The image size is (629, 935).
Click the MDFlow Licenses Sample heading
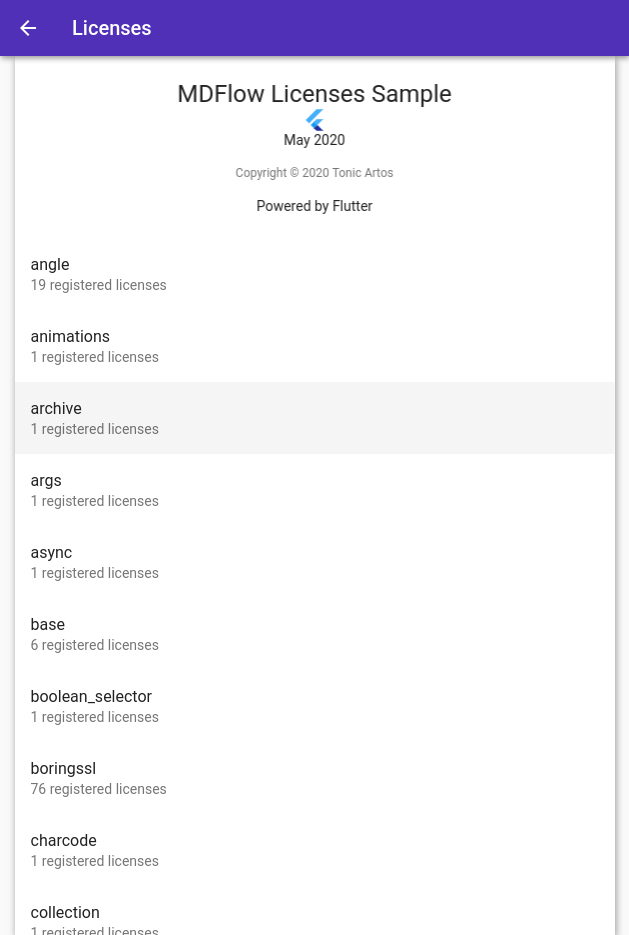click(x=314, y=94)
